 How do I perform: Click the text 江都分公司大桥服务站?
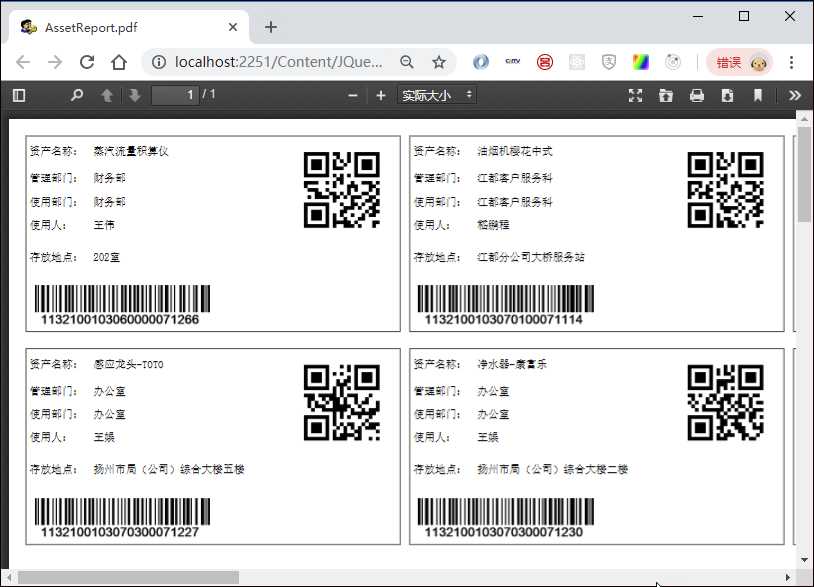click(x=531, y=257)
